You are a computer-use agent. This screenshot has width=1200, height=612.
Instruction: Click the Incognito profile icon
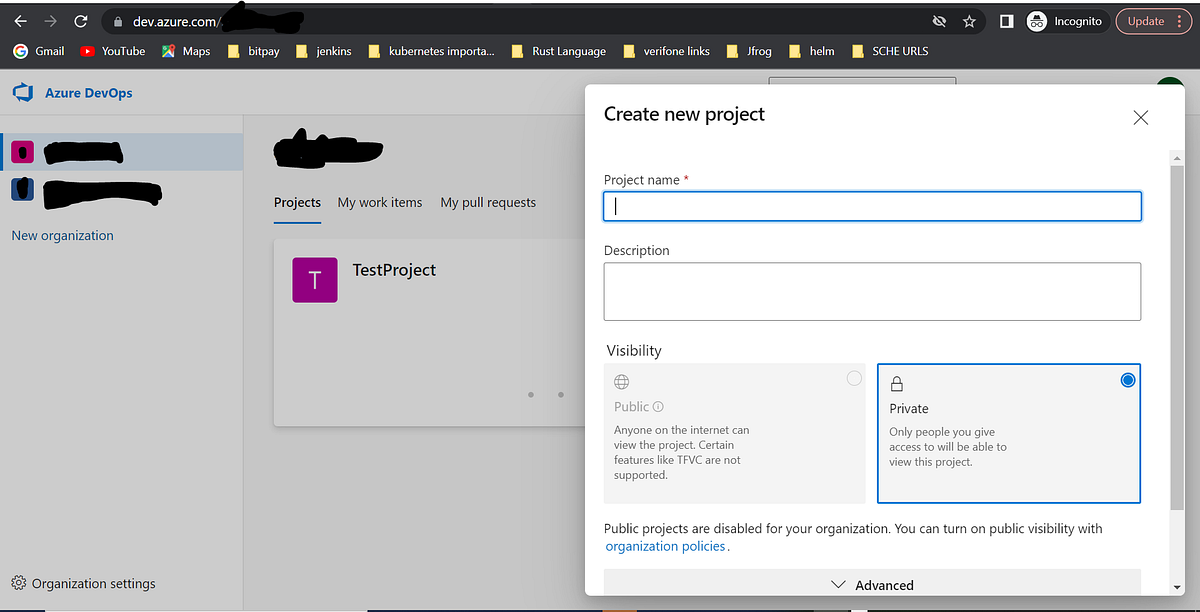pyautogui.click(x=1036, y=20)
